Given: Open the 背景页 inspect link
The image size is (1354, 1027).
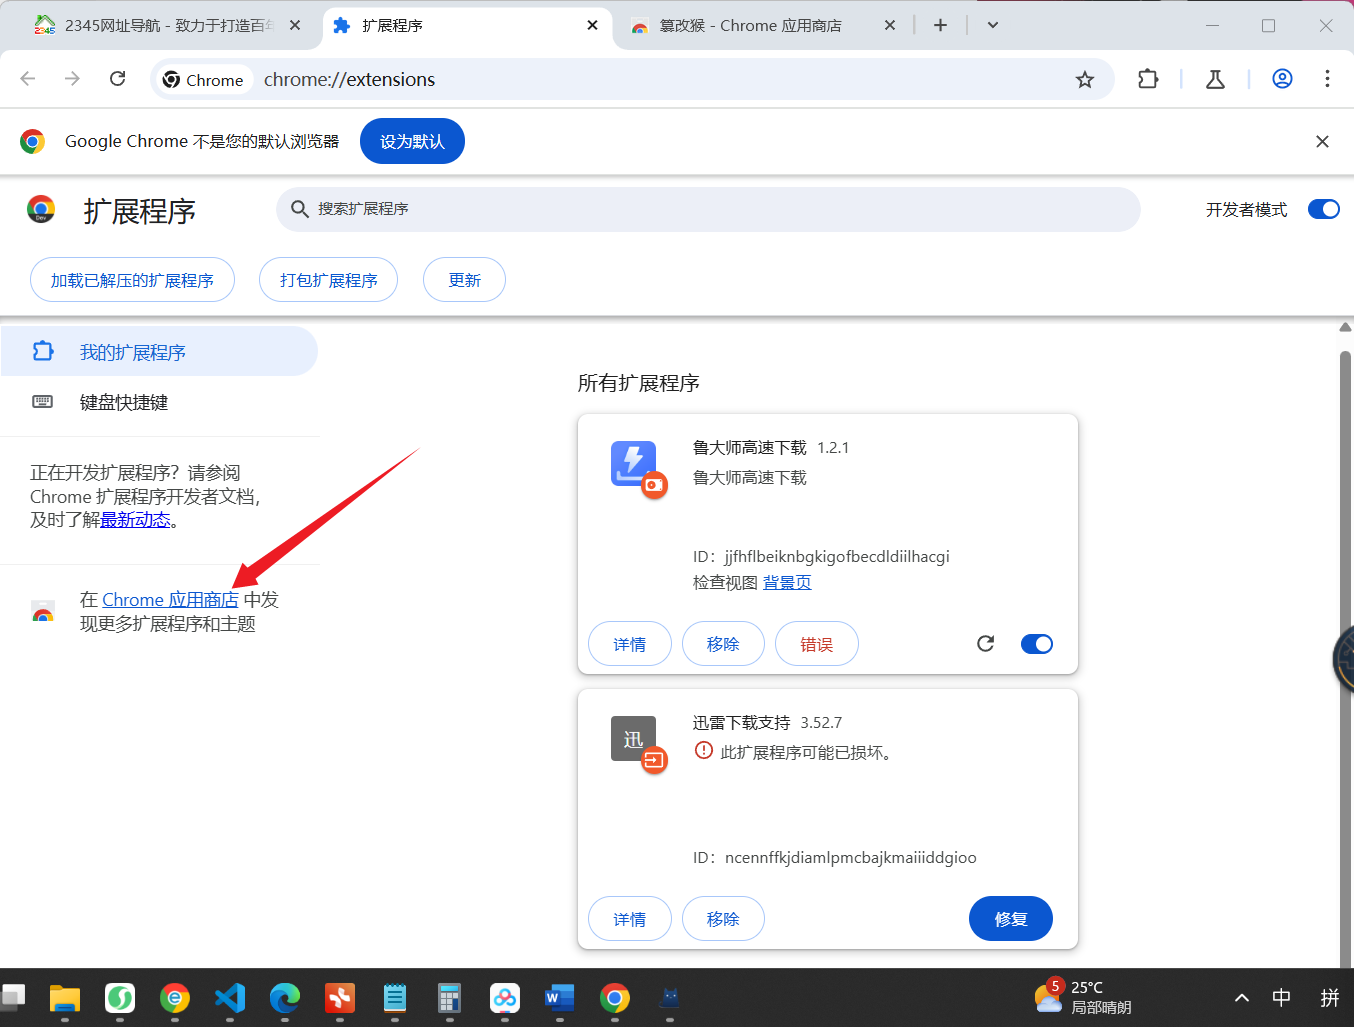Looking at the screenshot, I should point(787,583).
